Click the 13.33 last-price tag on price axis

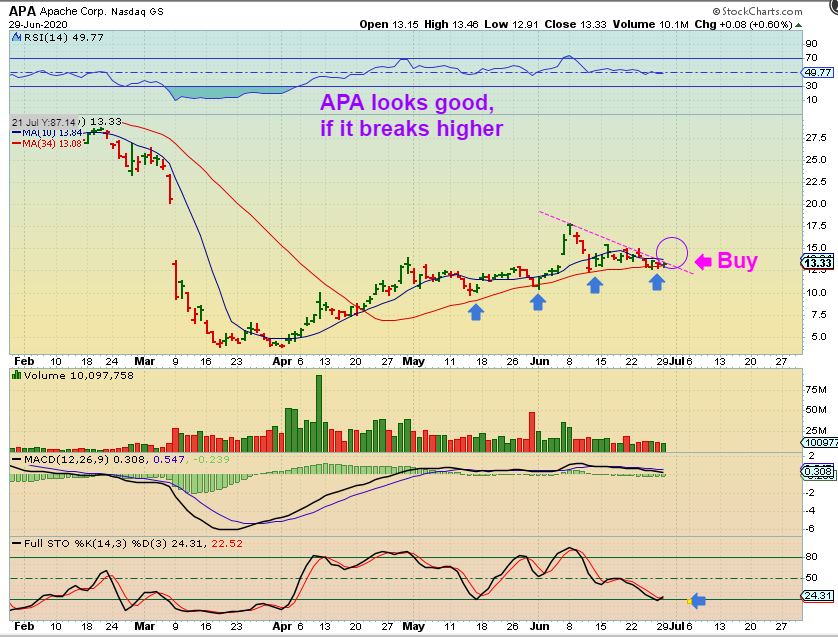pyautogui.click(x=818, y=262)
